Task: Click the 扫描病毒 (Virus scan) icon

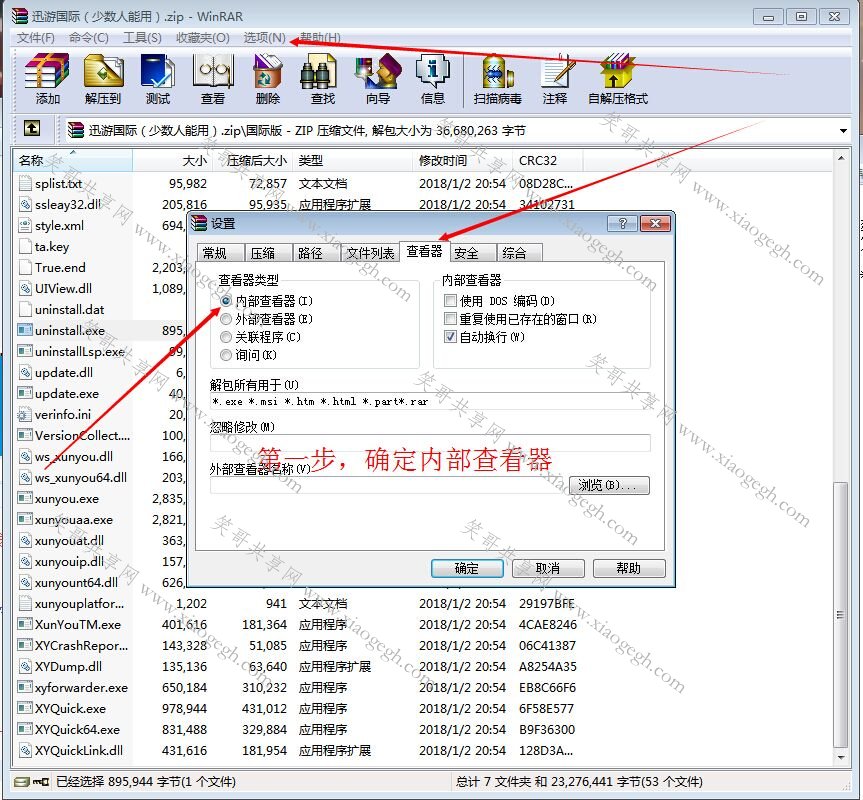Action: point(498,72)
